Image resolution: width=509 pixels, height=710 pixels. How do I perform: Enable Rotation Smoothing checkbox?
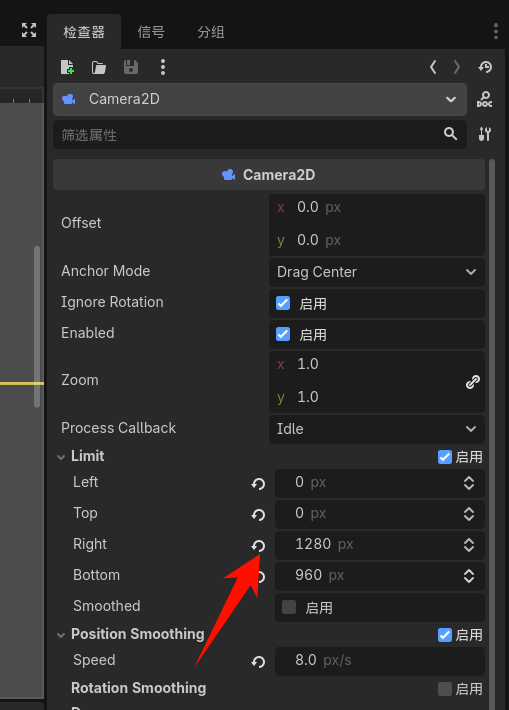click(x=445, y=689)
